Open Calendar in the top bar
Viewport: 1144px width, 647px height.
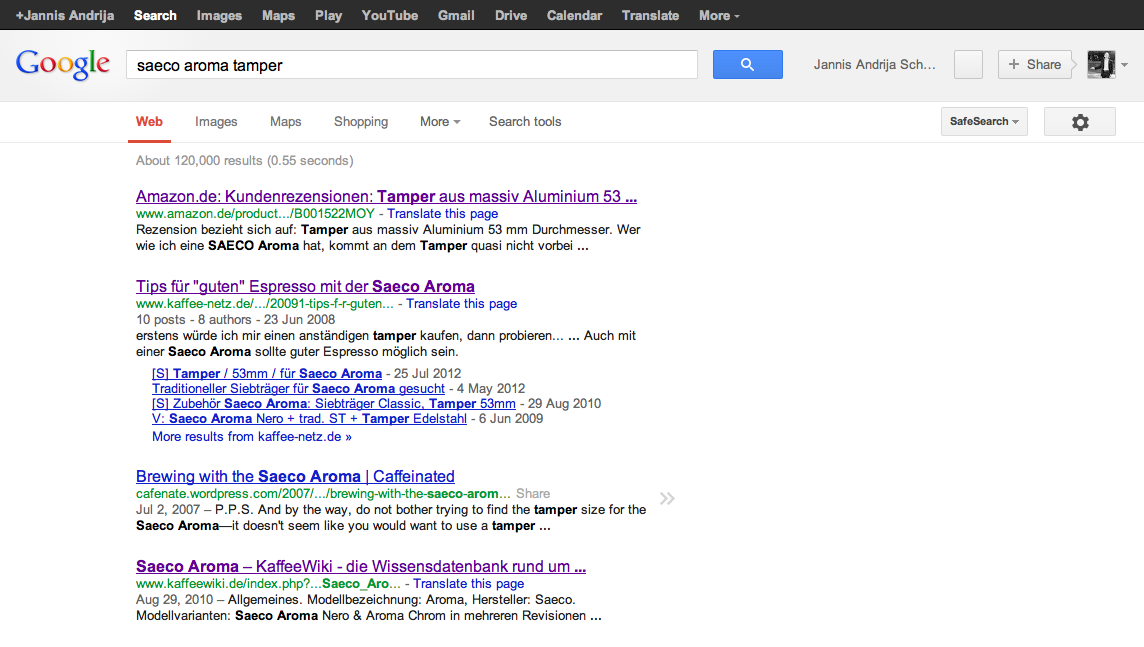(x=574, y=15)
